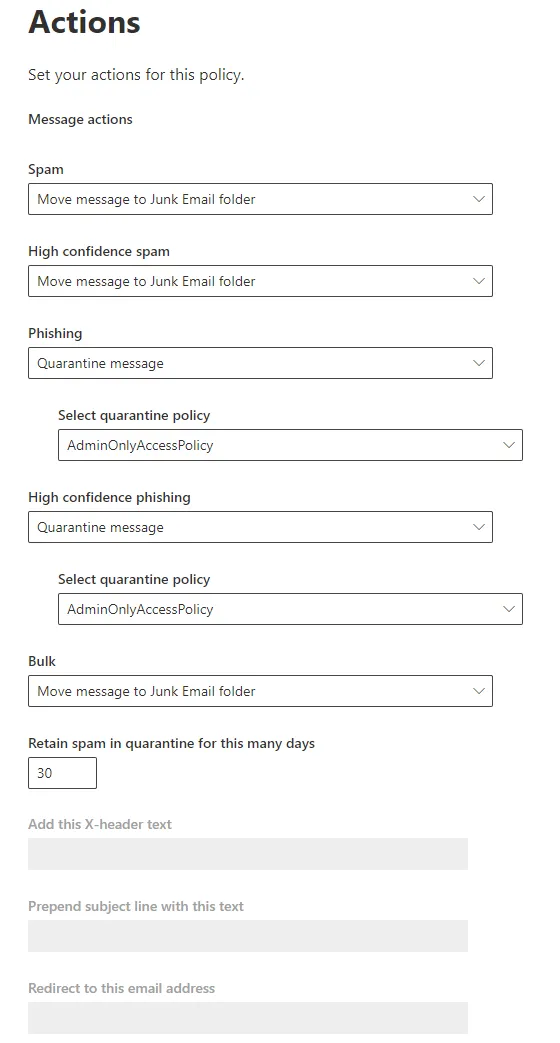Expand Phishing's quarantine policy selector

tap(290, 445)
